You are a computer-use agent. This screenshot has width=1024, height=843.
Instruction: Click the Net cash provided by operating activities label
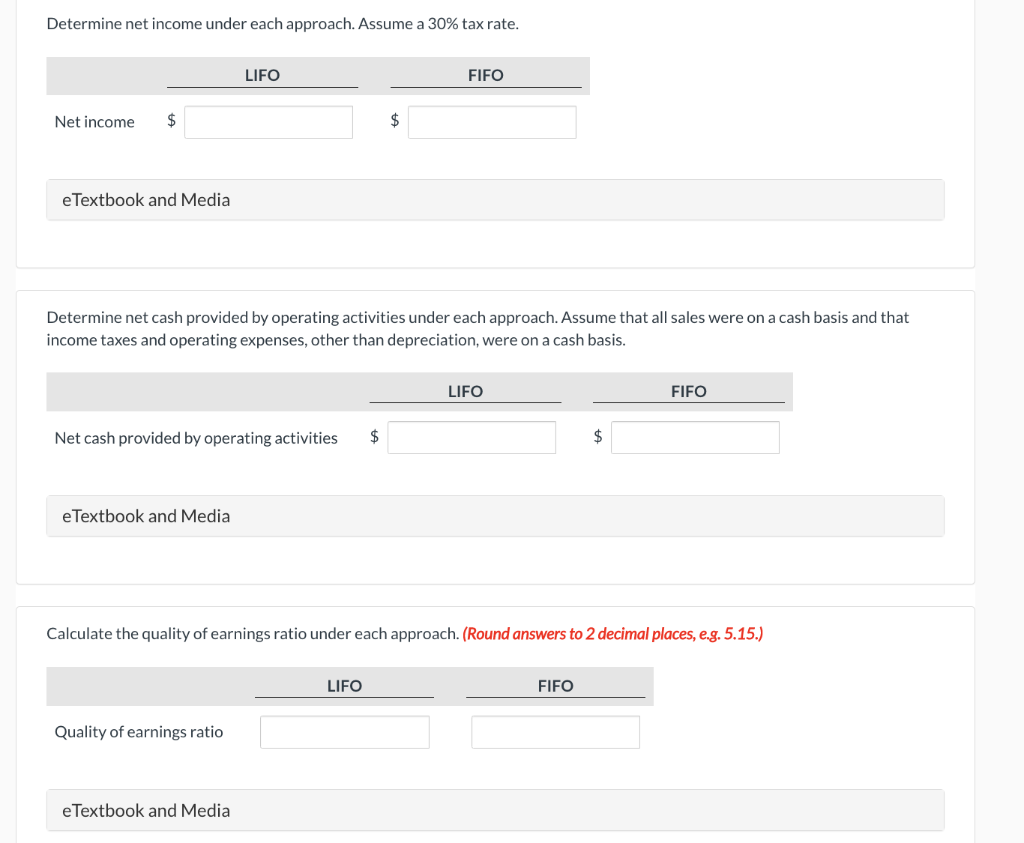point(195,437)
